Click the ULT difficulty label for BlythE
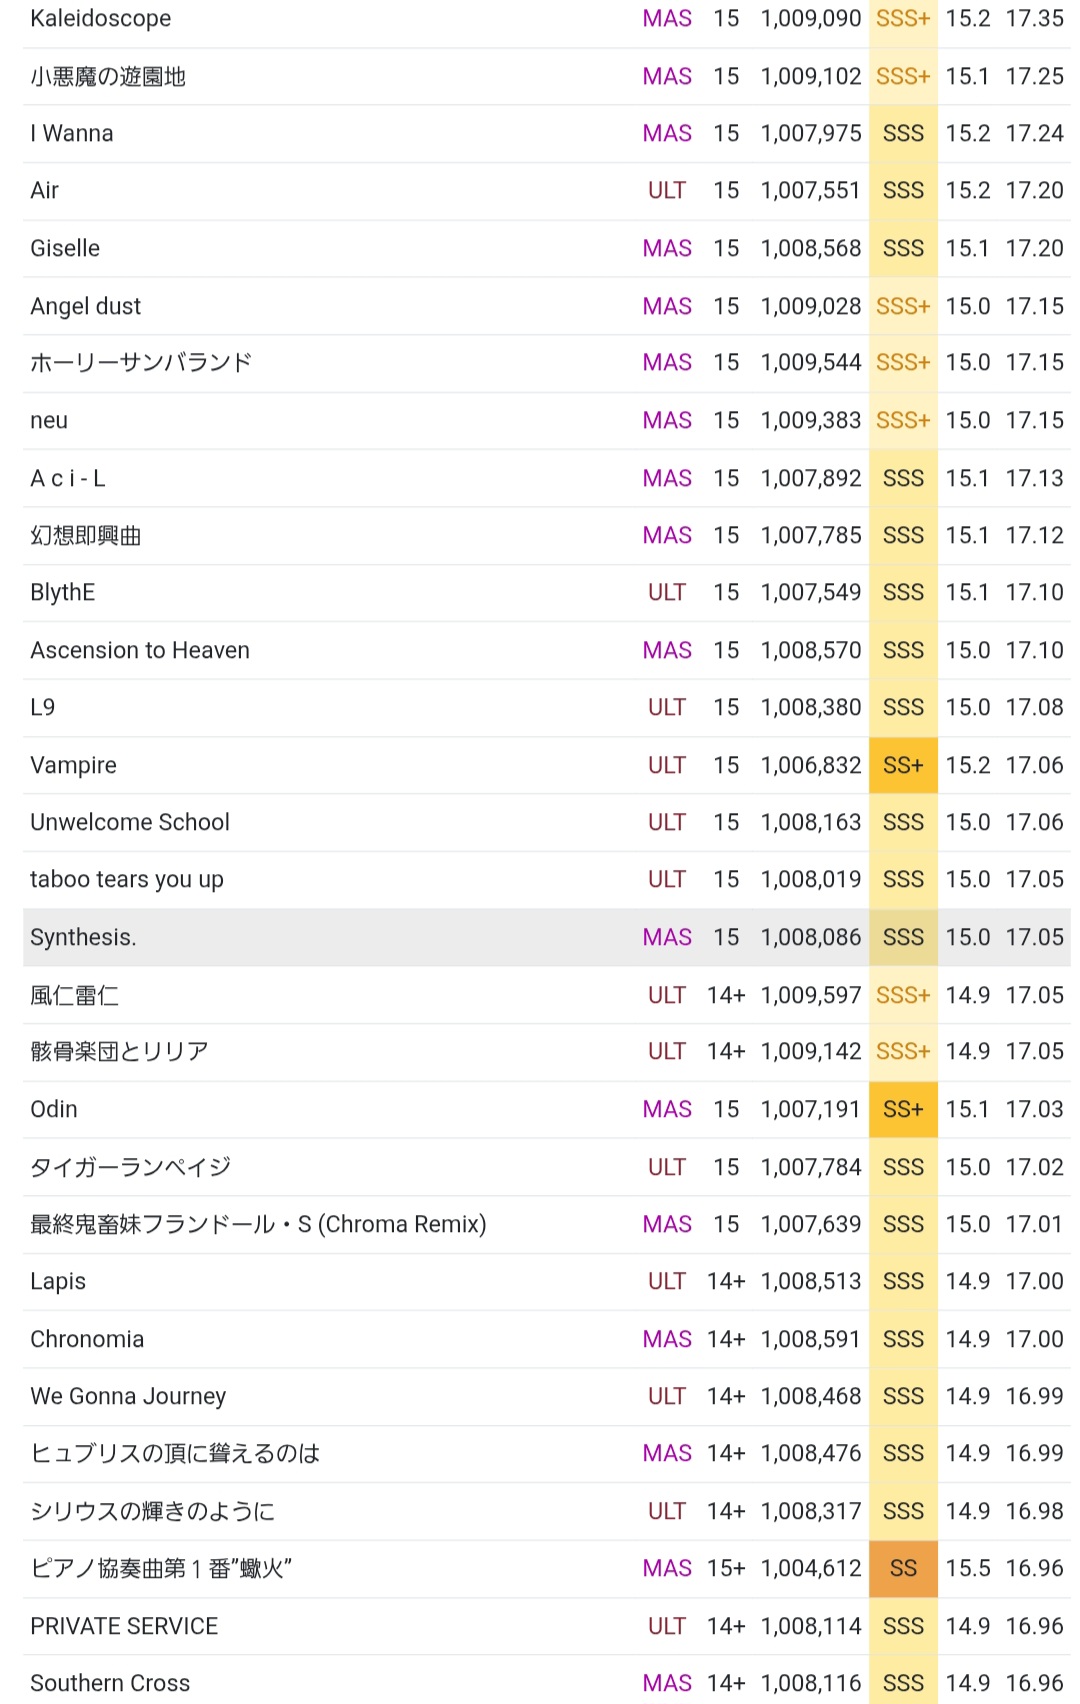The image size is (1080, 1704). point(667,593)
